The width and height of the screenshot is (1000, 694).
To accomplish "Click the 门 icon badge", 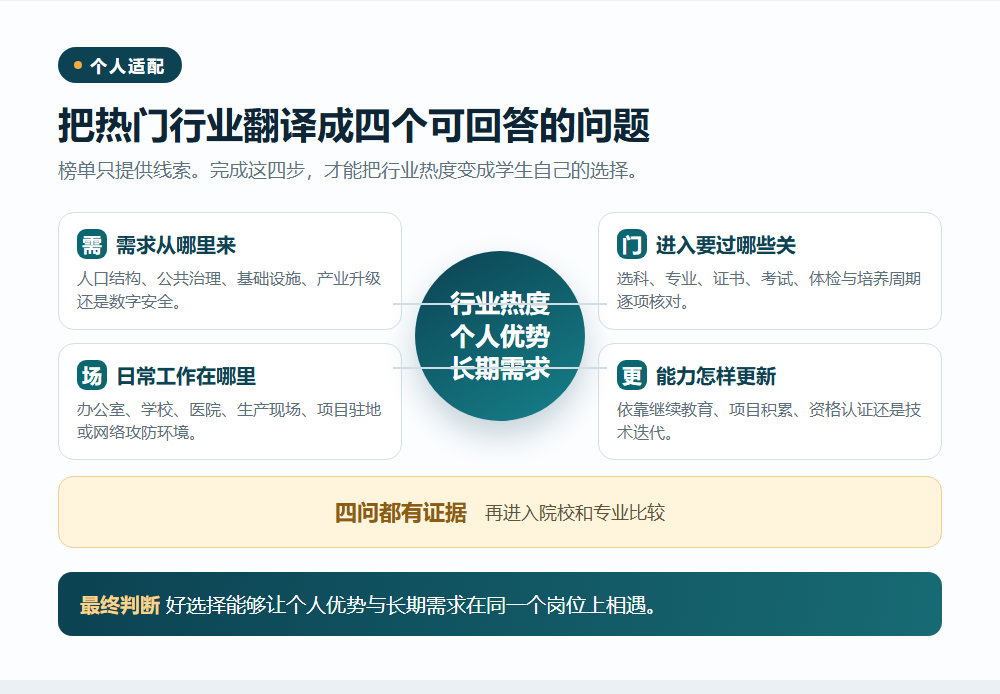I will [x=632, y=244].
